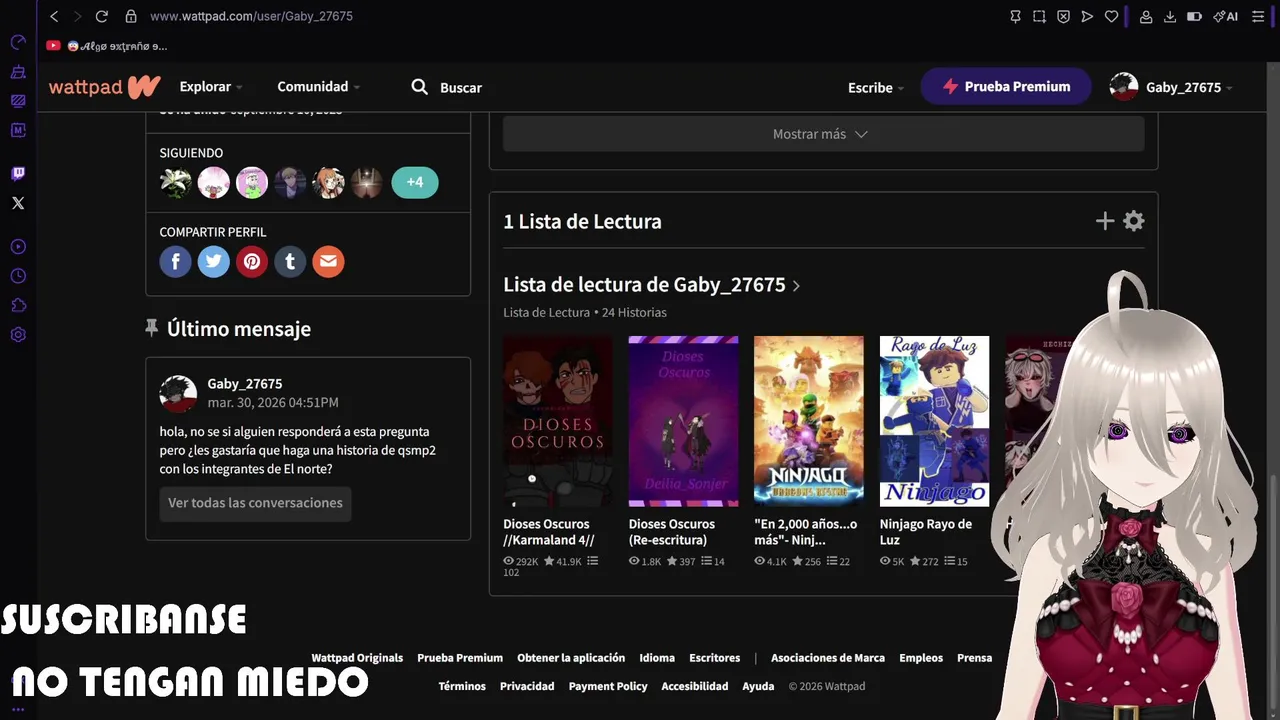Open the YouTube bookmark in bookmarks bar
Image resolution: width=1280 pixels, height=720 pixels.
(x=54, y=46)
